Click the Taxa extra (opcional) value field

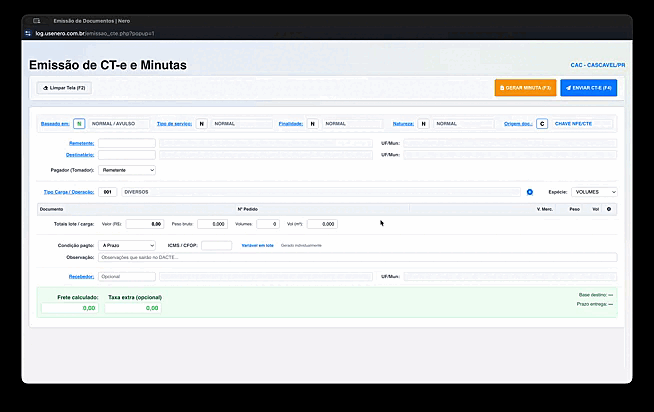(x=133, y=308)
